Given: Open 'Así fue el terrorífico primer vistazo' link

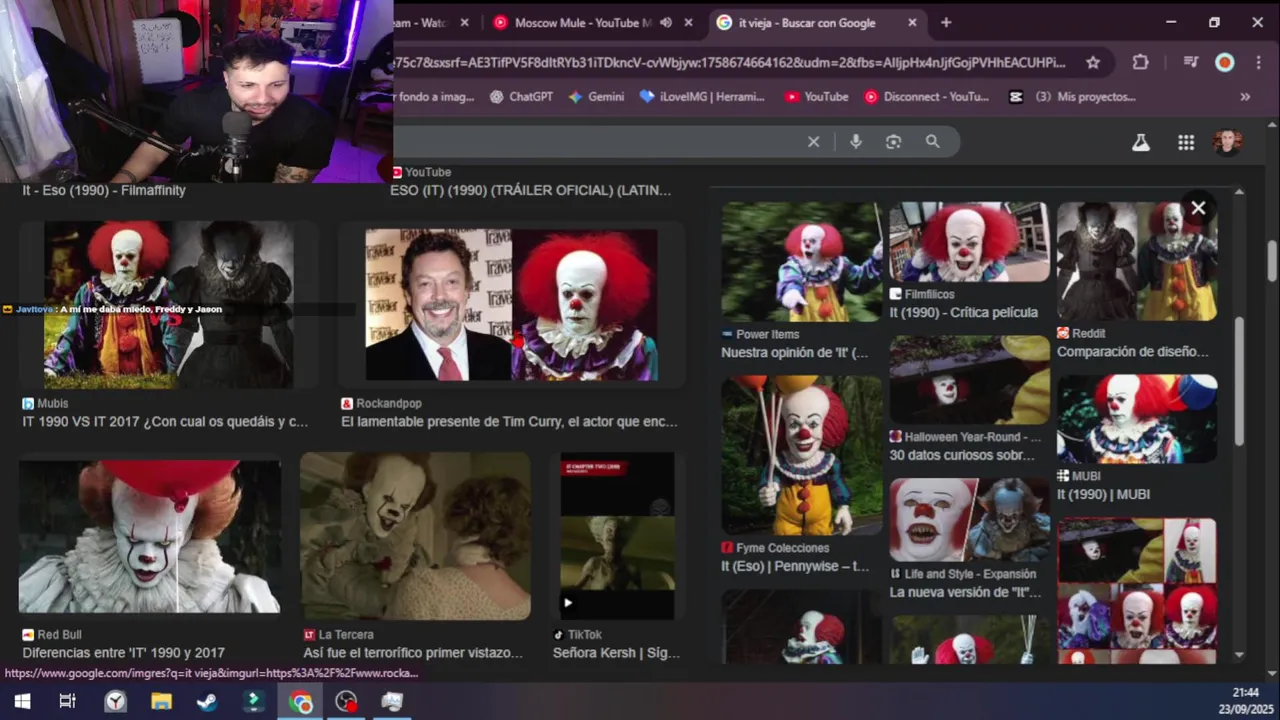Looking at the screenshot, I should coord(412,653).
